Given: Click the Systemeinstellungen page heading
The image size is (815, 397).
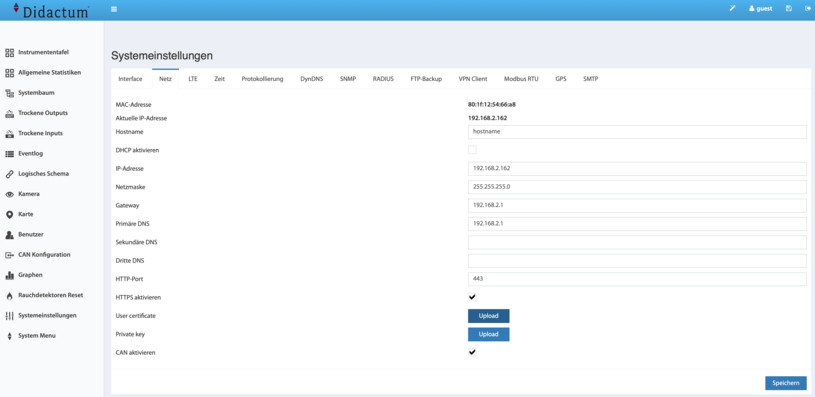Looking at the screenshot, I should pos(162,56).
